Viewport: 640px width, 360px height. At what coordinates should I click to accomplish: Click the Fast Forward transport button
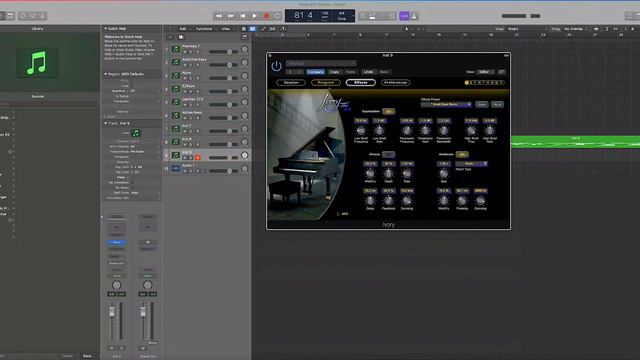pos(231,16)
